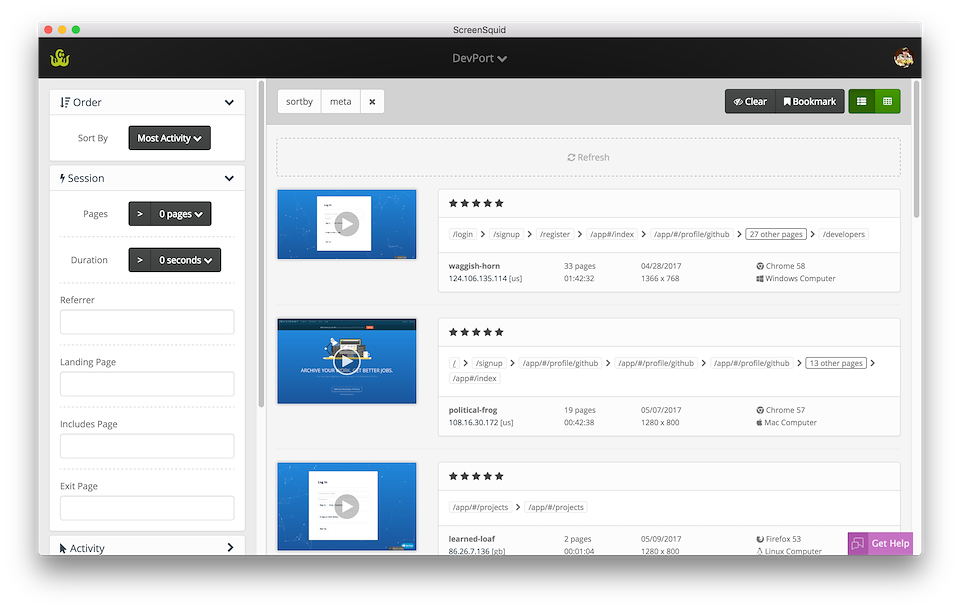Image resolution: width=960 pixels, height=610 pixels.
Task: Click the ScreenSquid squid logo
Action: (60, 58)
